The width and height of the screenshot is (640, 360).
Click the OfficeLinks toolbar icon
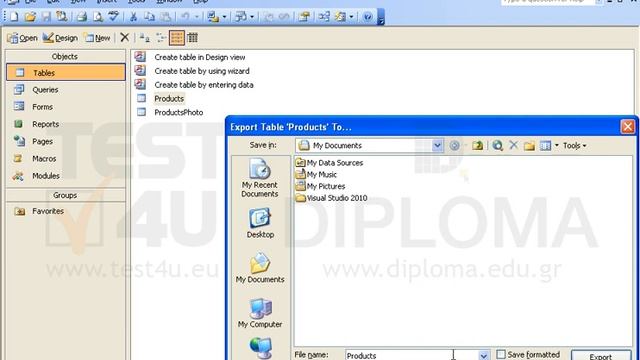(x=213, y=17)
